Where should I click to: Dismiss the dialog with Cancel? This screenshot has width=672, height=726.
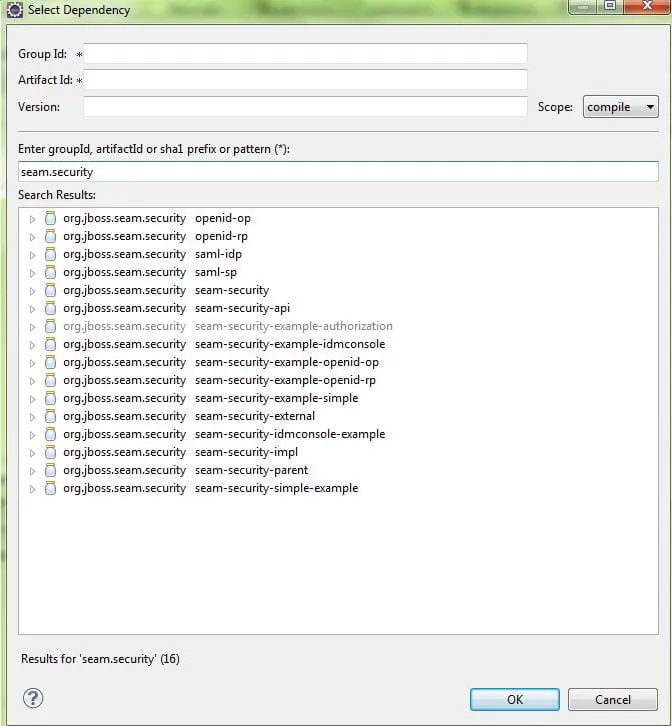coord(613,699)
